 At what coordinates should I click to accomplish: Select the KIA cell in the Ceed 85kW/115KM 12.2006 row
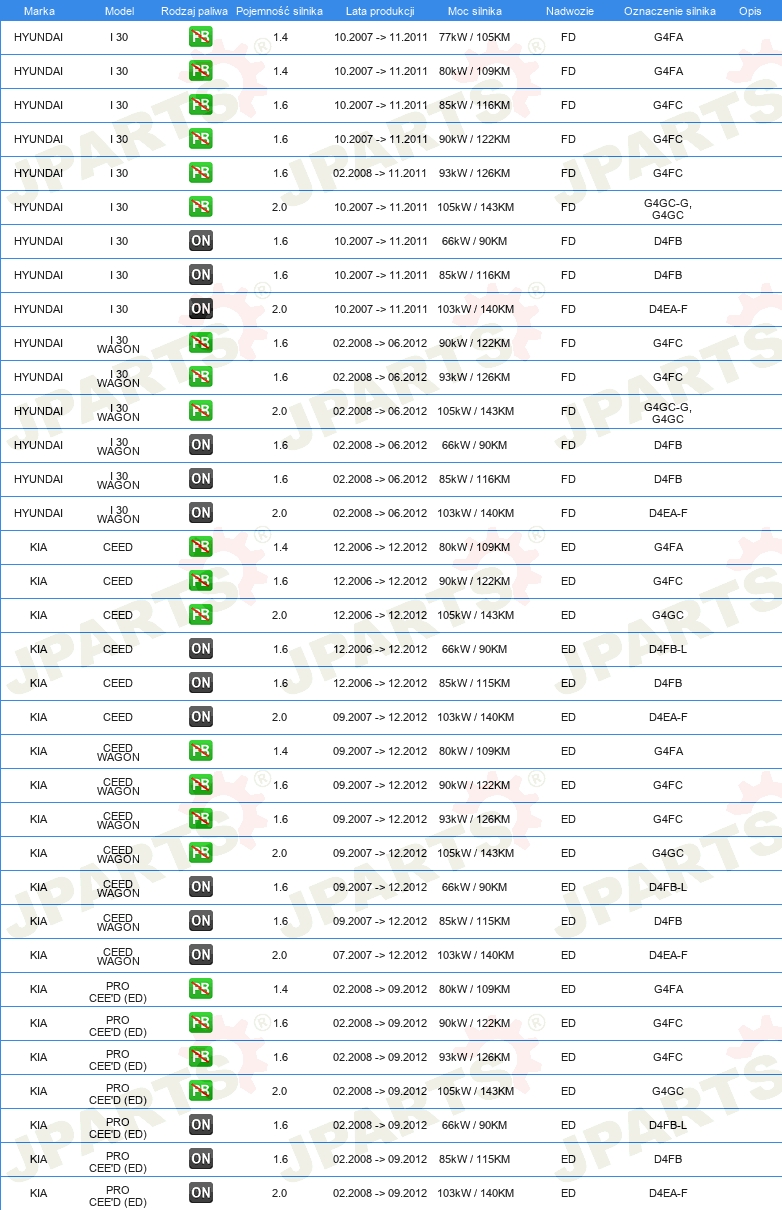(39, 684)
